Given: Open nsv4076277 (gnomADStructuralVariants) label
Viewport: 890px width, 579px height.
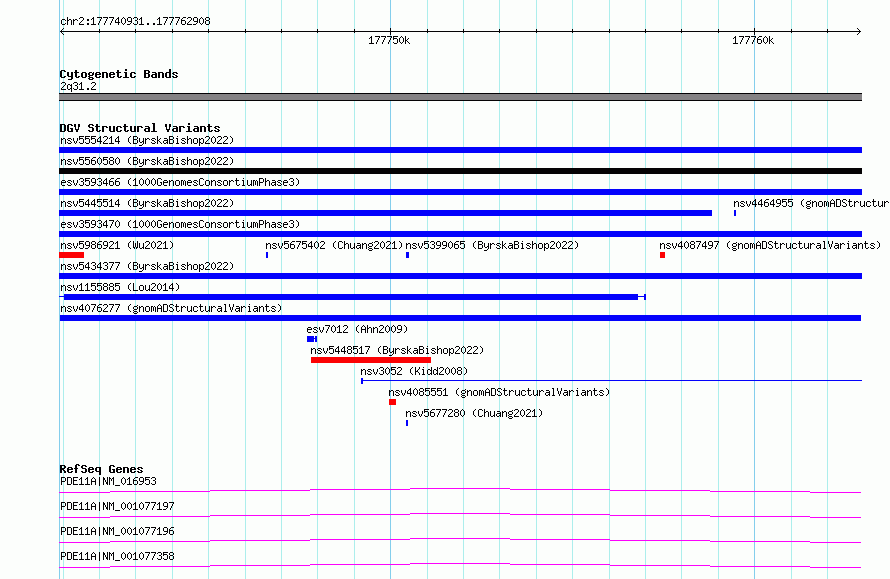Looking at the screenshot, I should (171, 308).
